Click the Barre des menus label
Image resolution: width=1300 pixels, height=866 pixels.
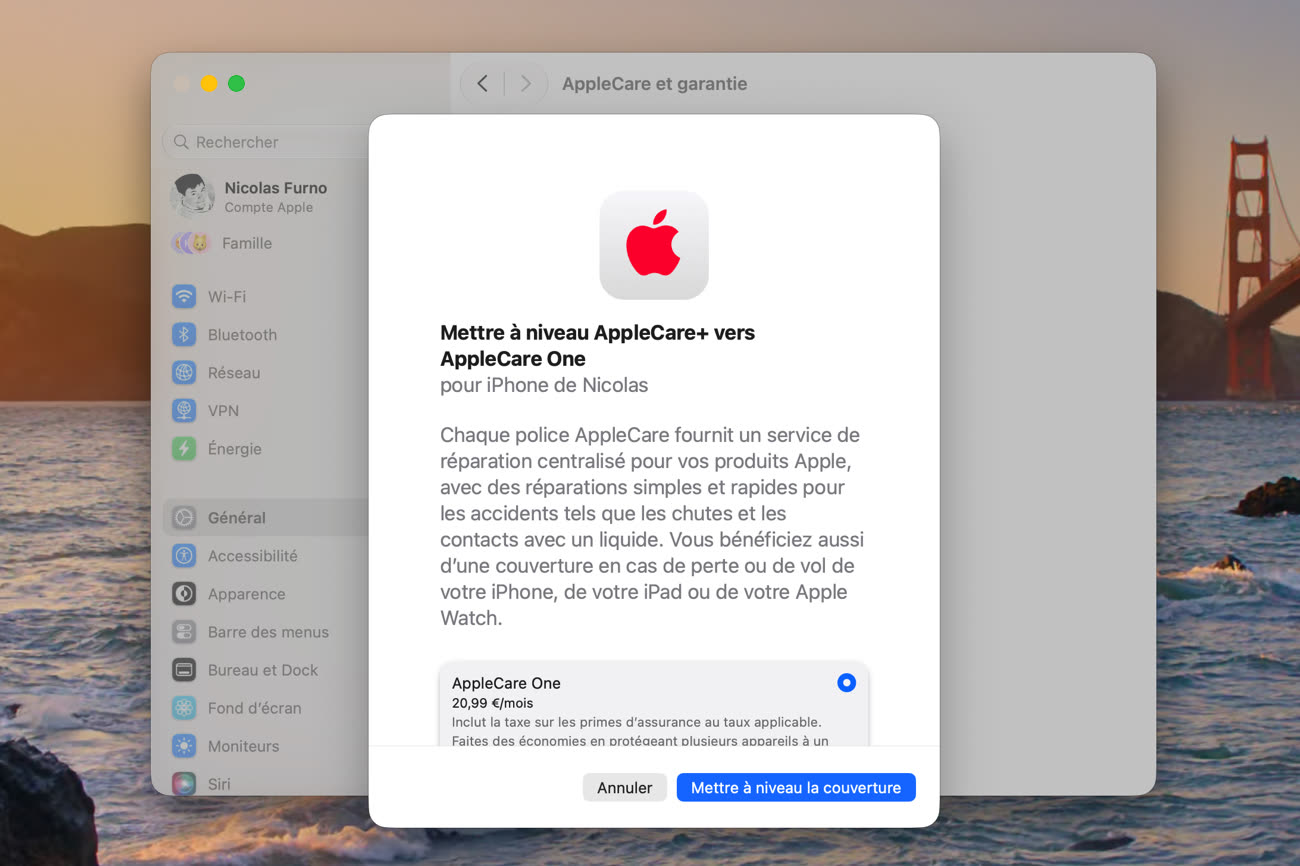click(x=268, y=632)
